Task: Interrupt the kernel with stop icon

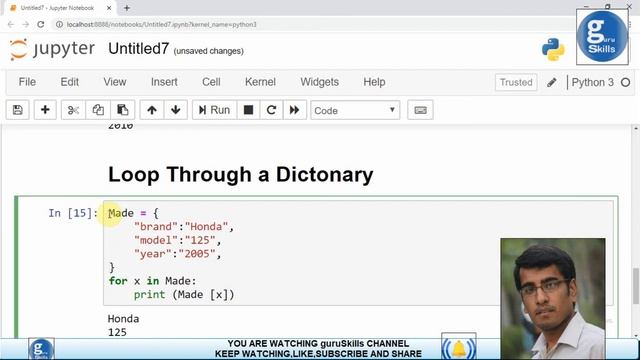Action: coord(248,110)
